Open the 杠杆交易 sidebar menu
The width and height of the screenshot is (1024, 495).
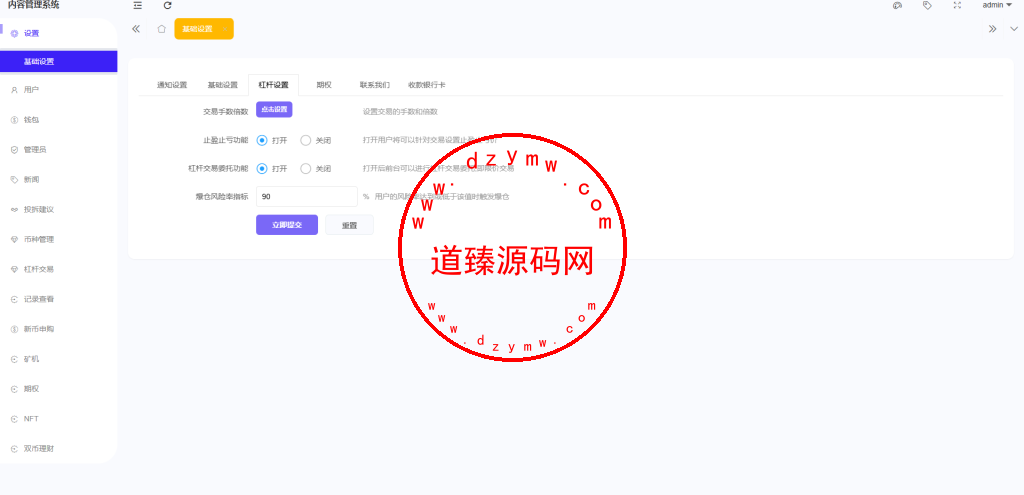click(x=59, y=269)
